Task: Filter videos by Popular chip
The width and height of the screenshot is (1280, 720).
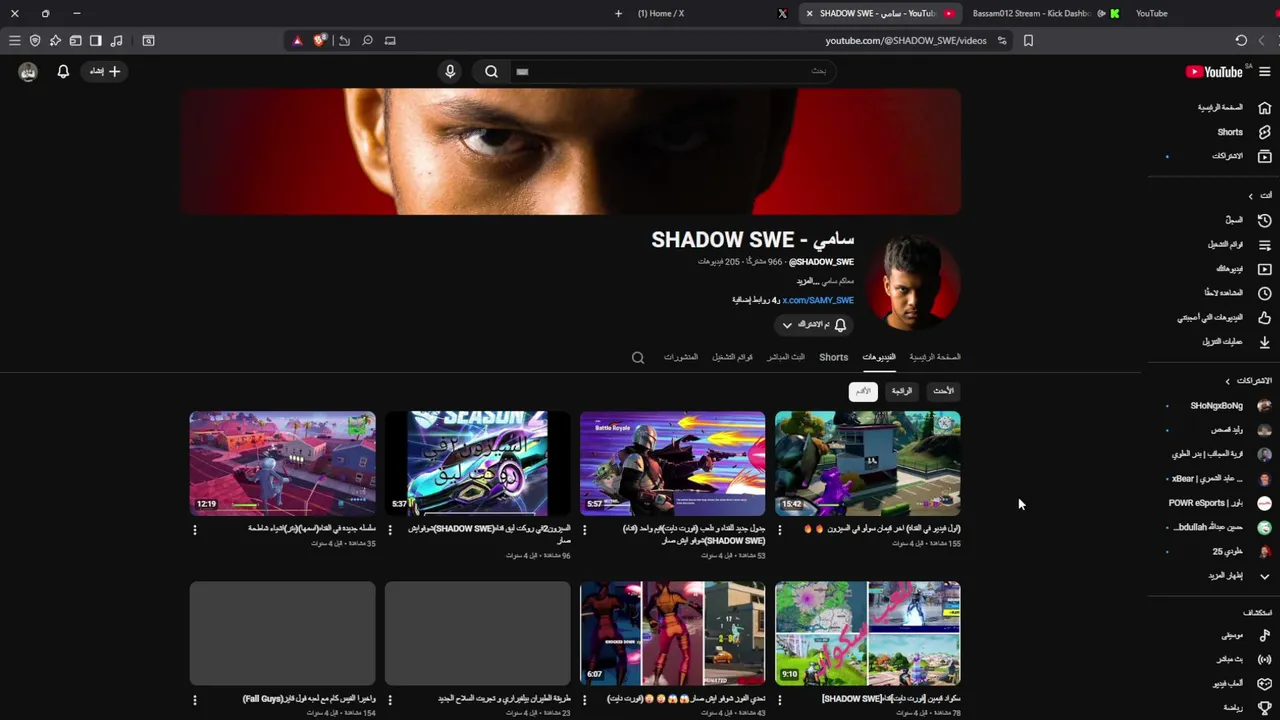Action: (x=902, y=391)
